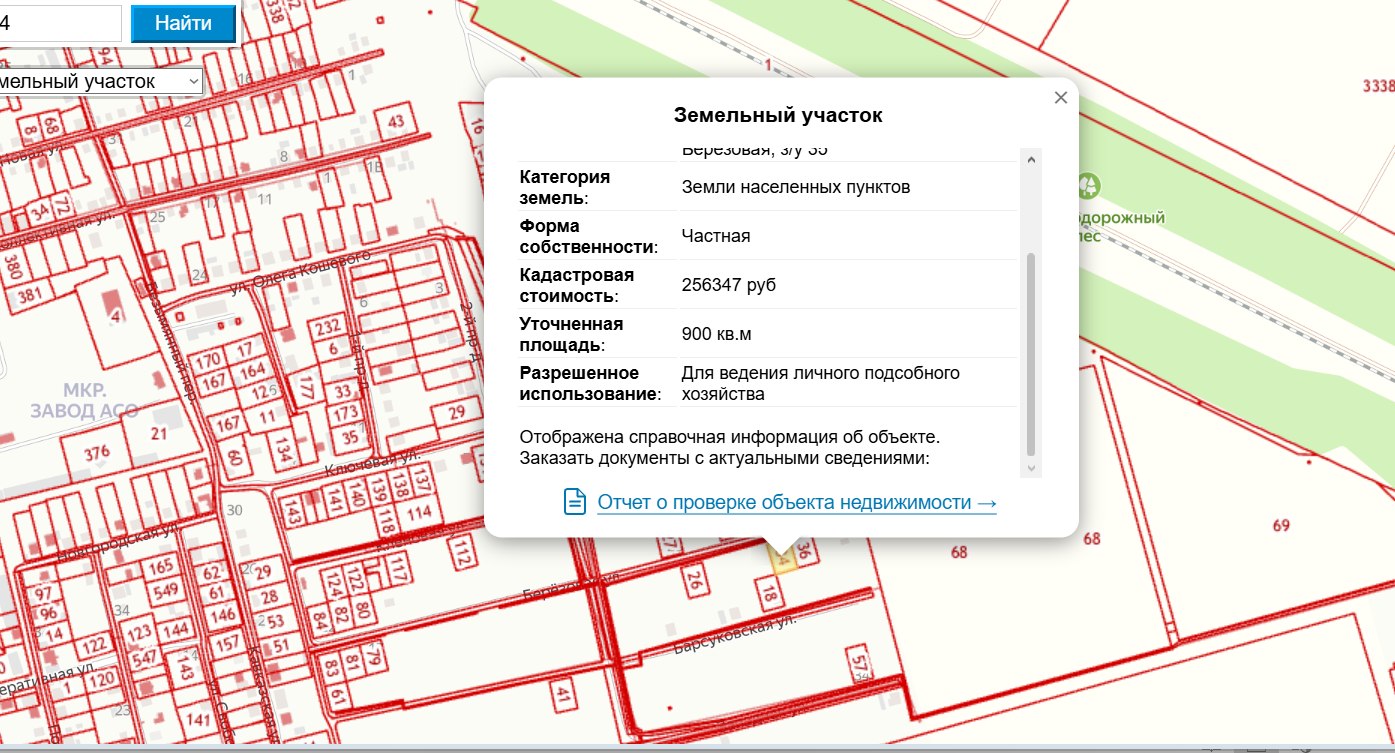Click the popup vertical scrollbar thumb
1395x753 pixels.
coord(1031,354)
